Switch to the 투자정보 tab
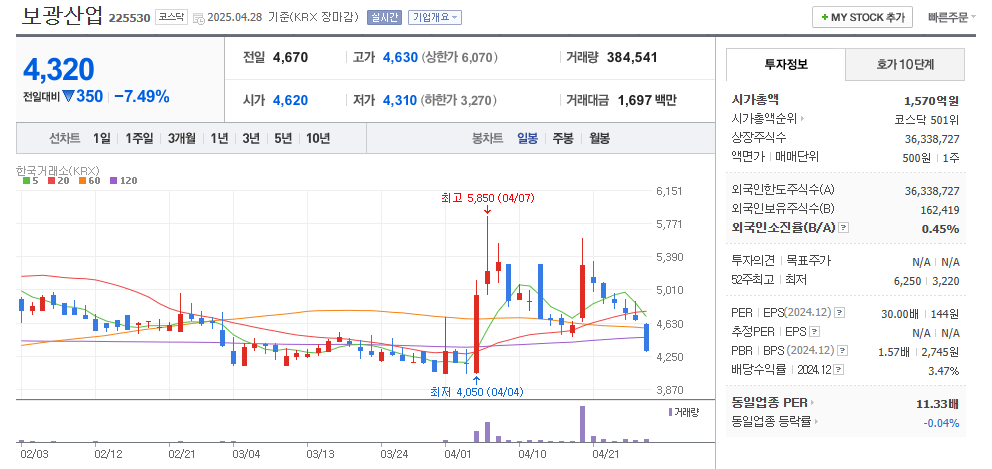992x469 pixels. point(786,65)
